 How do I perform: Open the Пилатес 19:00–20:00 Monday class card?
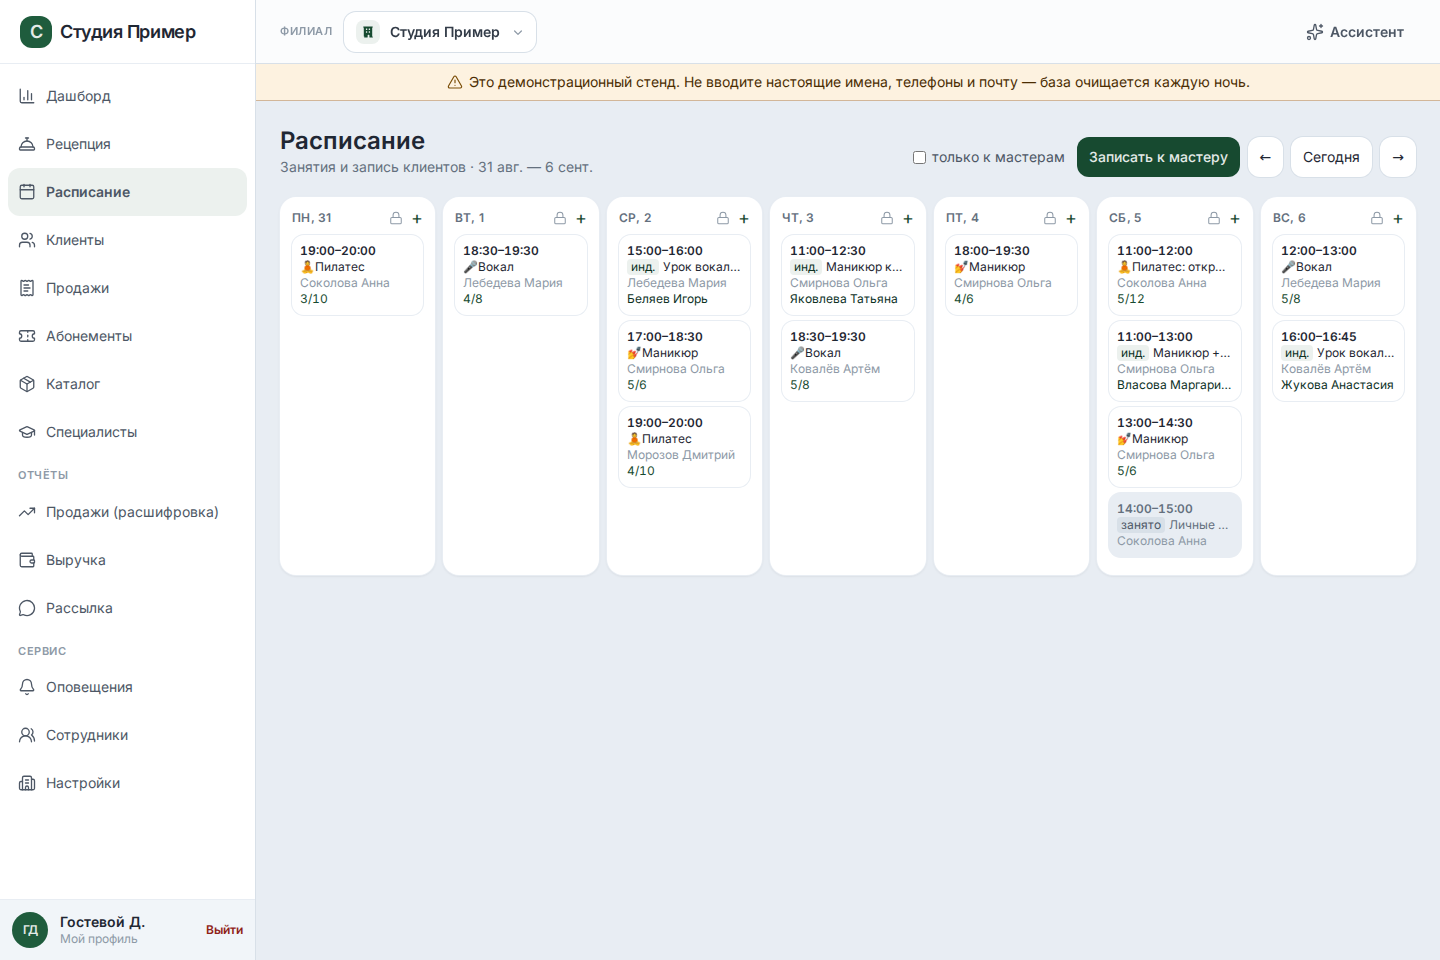click(x=357, y=275)
